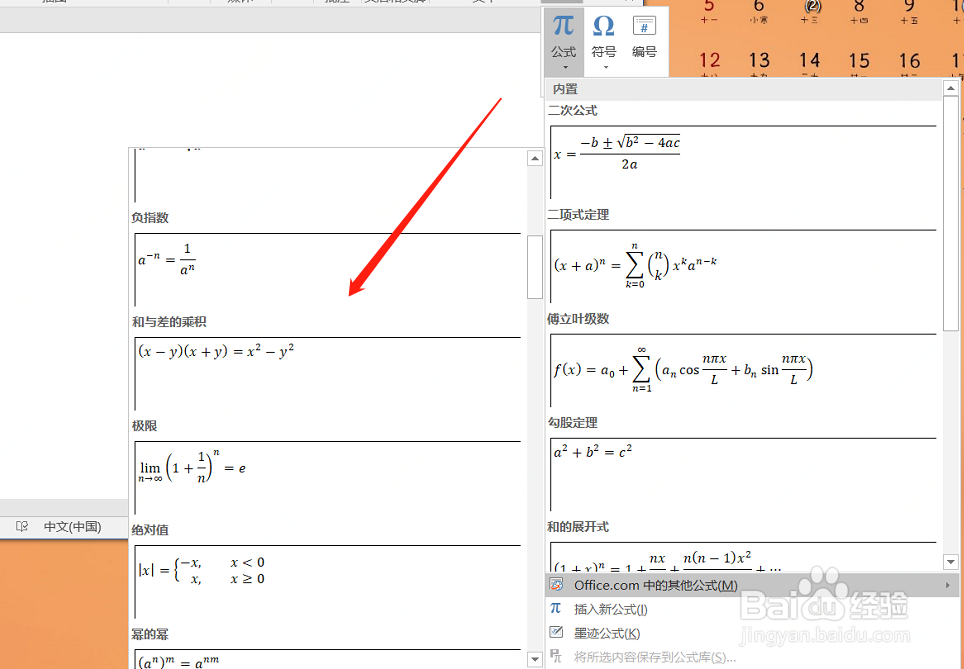
Task: Select date 9 in the calendar
Action: click(909, 7)
